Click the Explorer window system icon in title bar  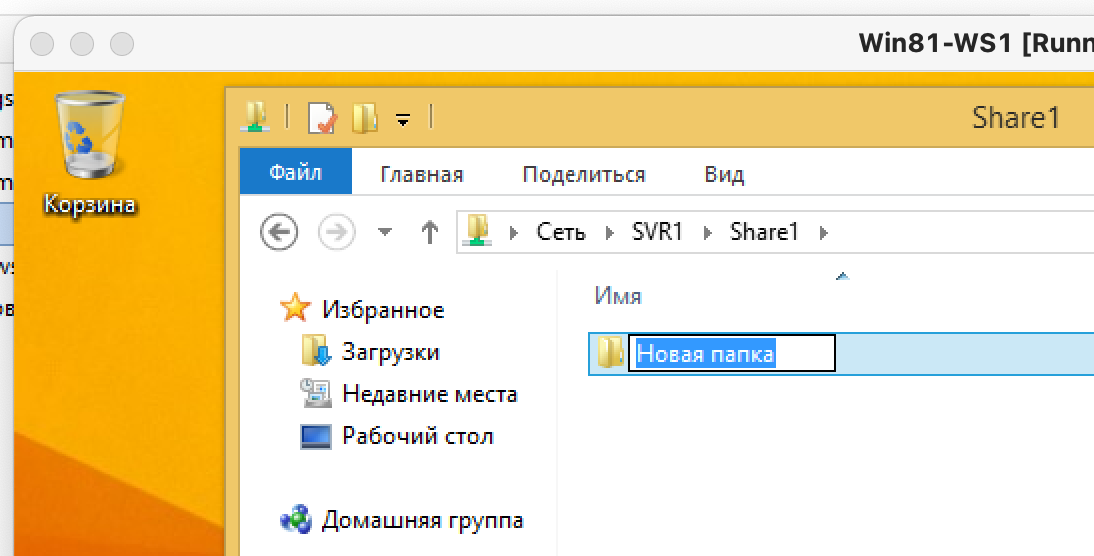coord(255,117)
